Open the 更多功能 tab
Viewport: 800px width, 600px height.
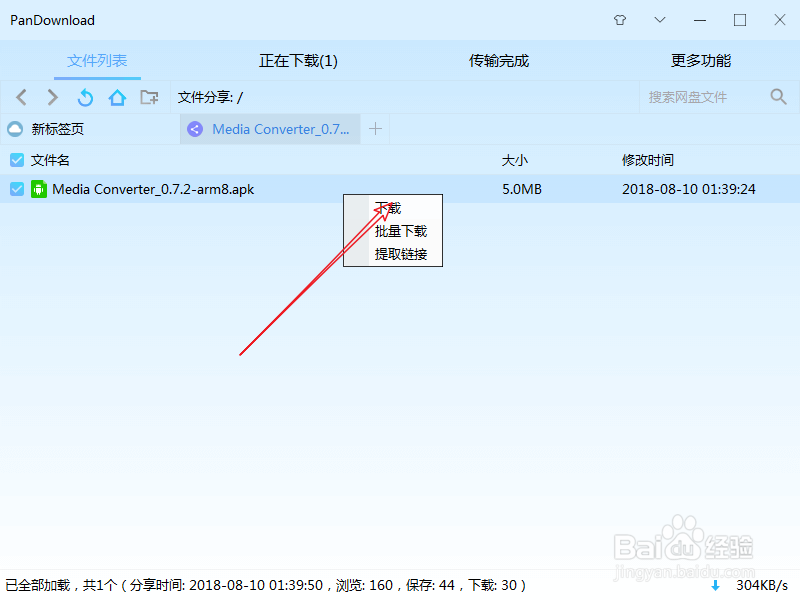pyautogui.click(x=701, y=61)
